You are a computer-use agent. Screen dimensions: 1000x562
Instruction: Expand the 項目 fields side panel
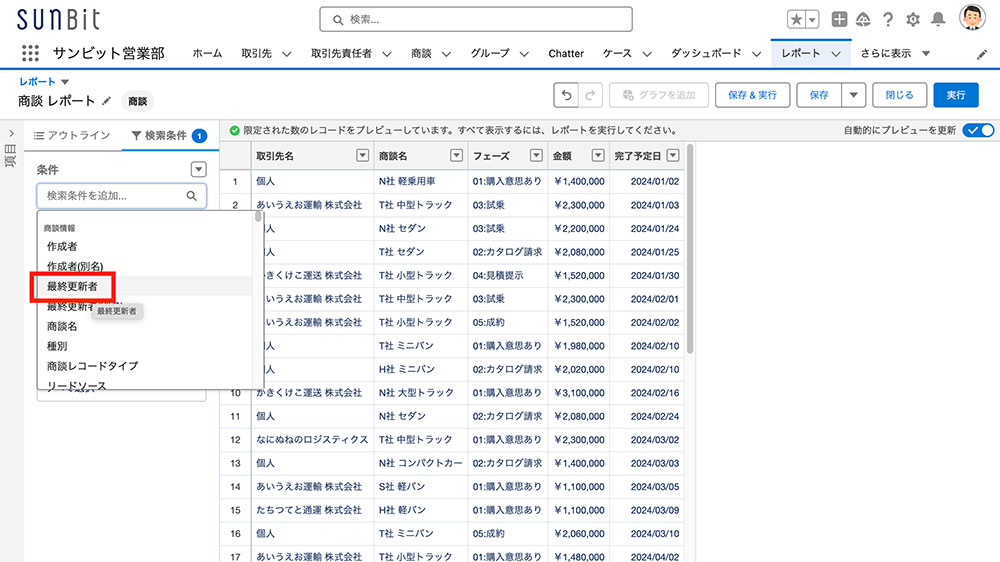click(11, 133)
